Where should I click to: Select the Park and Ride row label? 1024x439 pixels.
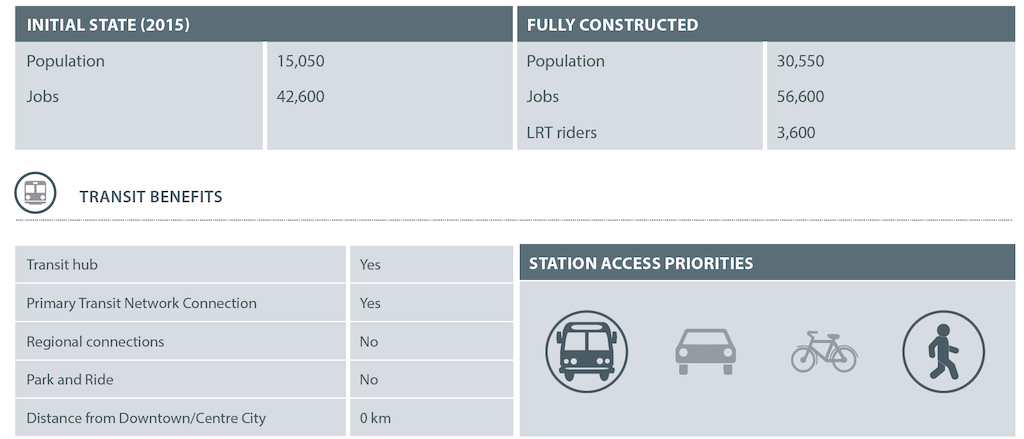(70, 380)
